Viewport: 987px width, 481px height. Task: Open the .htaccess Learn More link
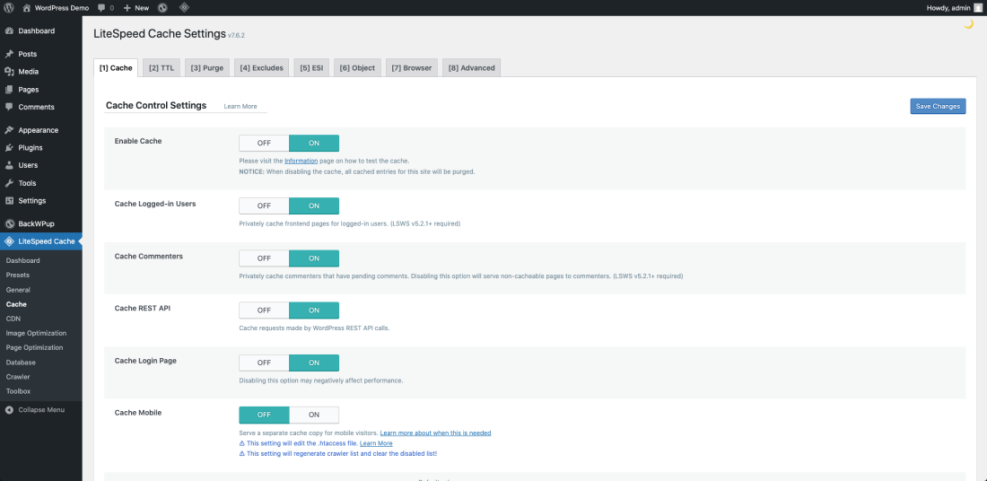coord(376,443)
